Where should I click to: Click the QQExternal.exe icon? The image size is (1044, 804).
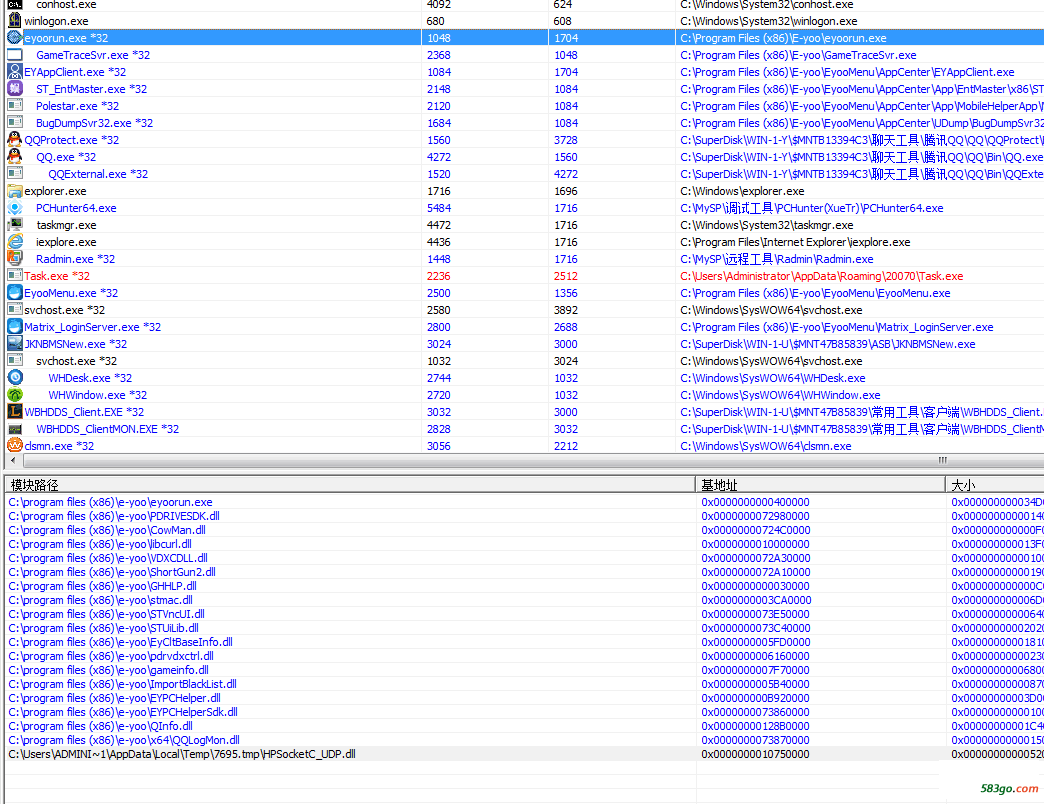[x=15, y=174]
